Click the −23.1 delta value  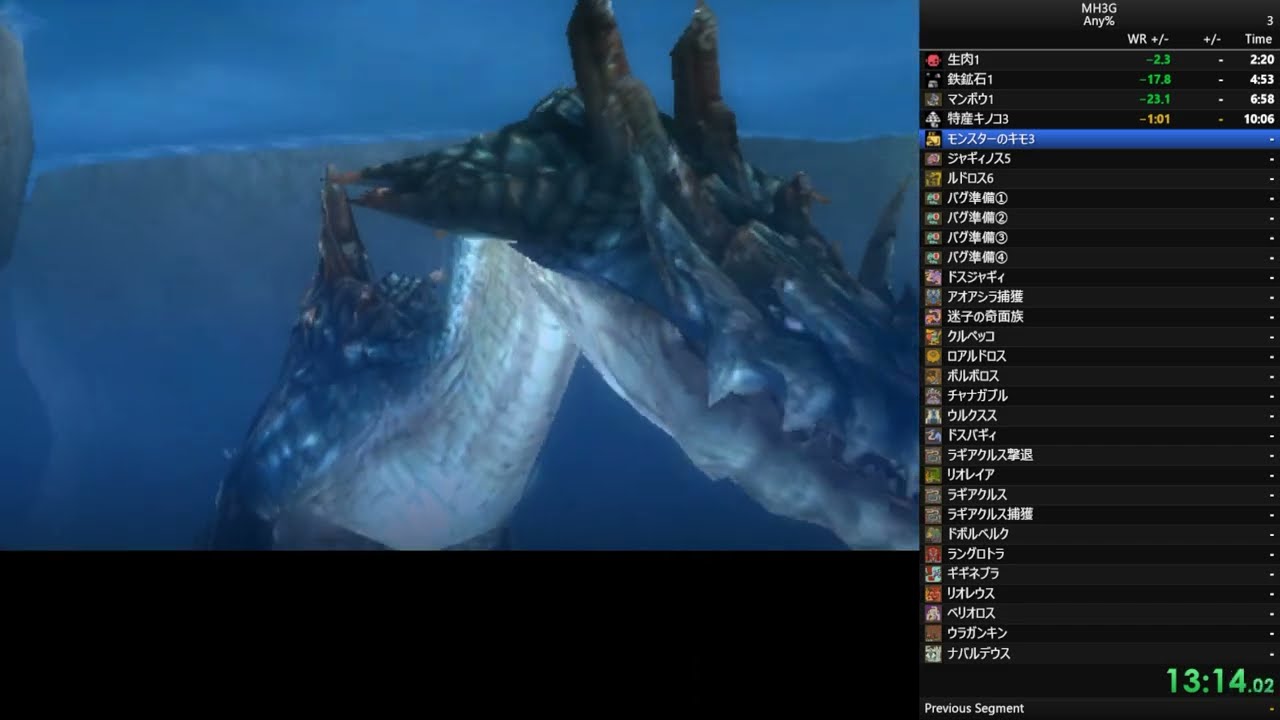coord(1155,100)
